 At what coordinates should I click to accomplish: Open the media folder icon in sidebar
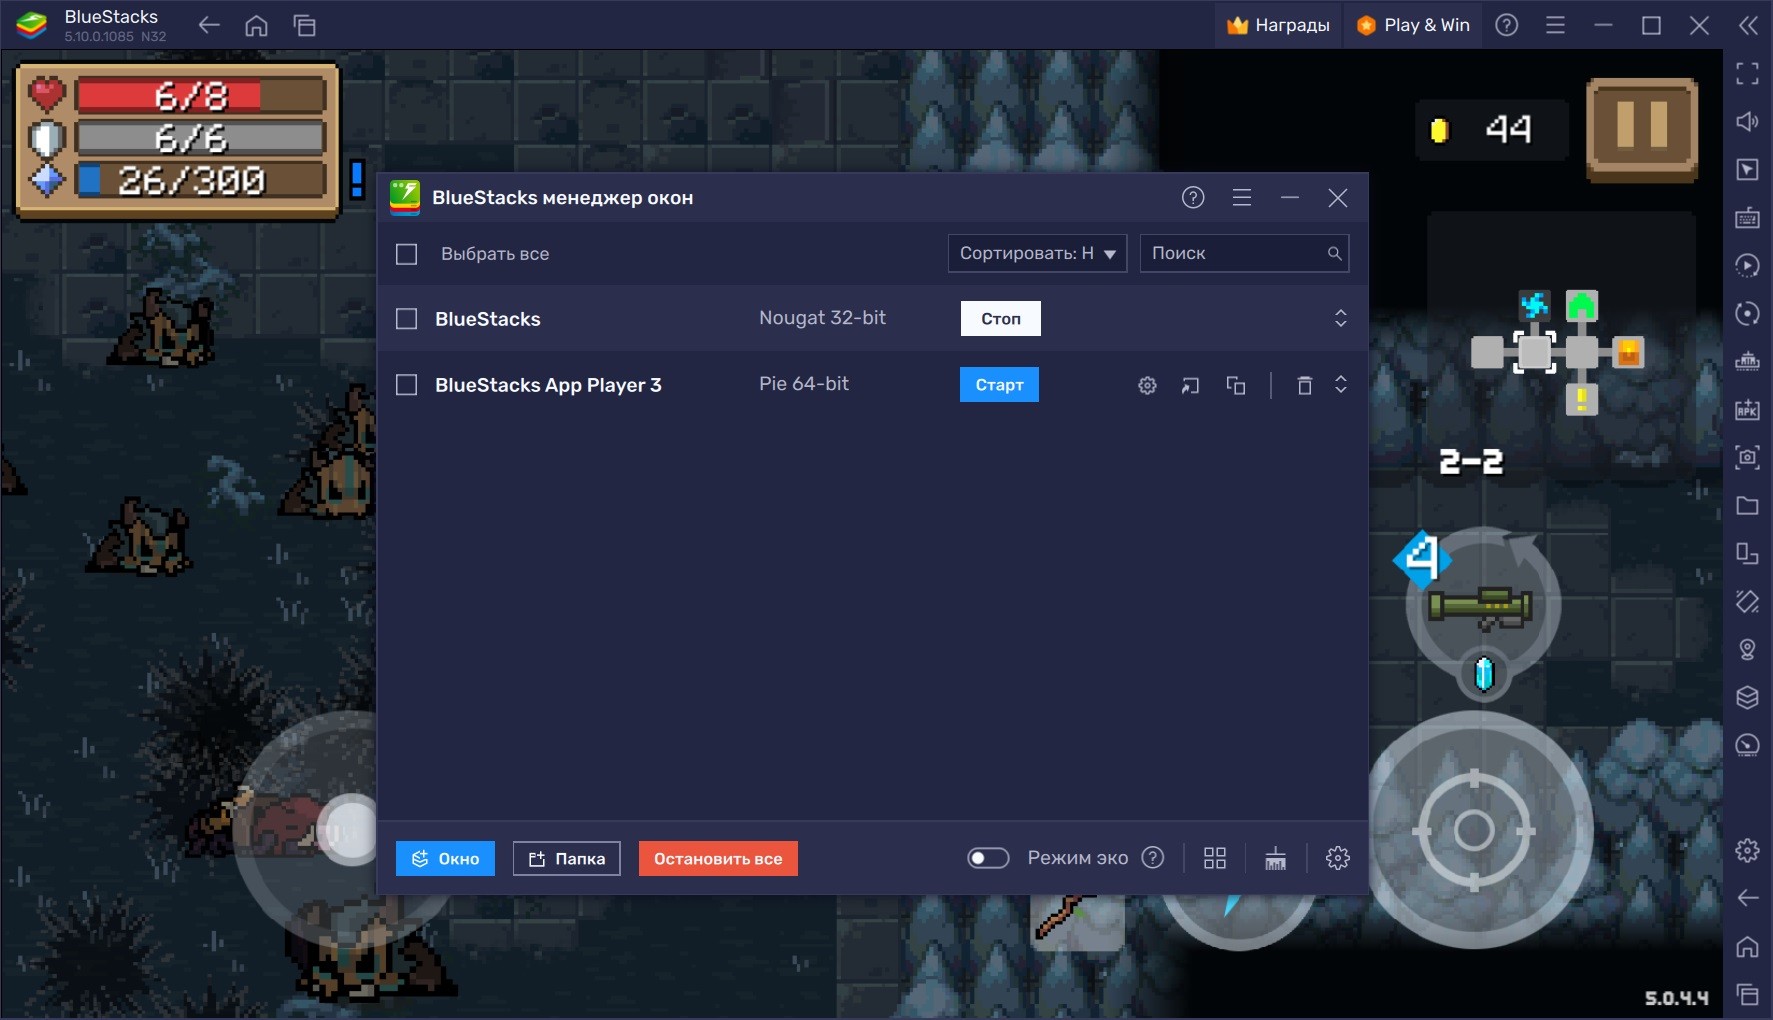tap(1747, 505)
